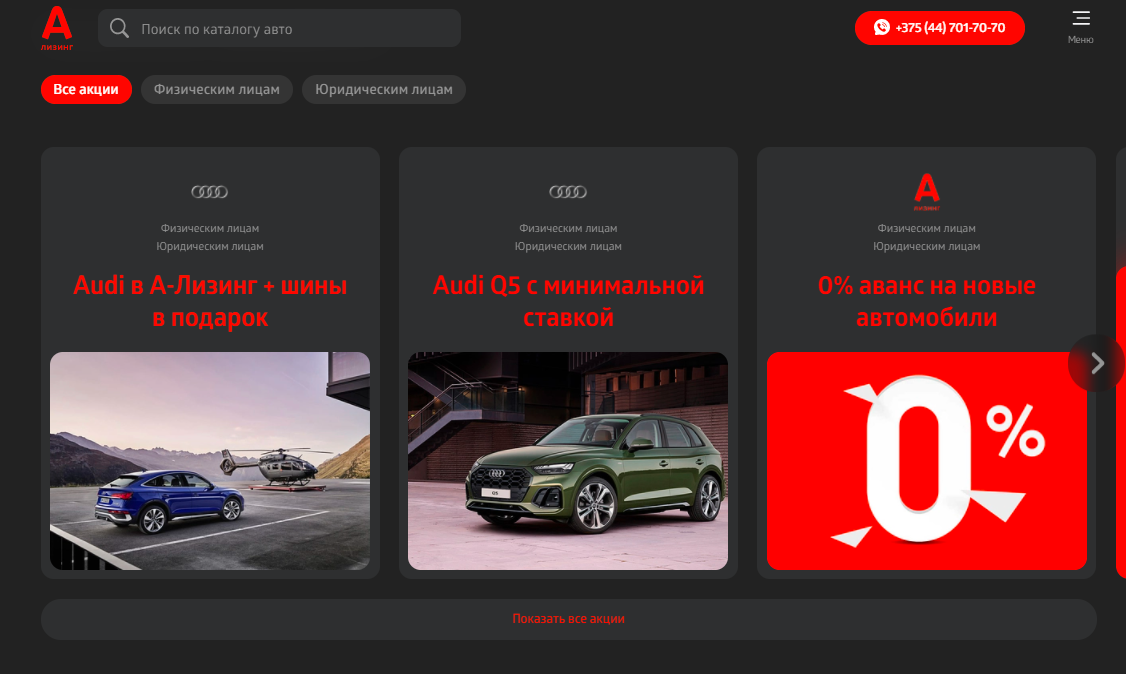Advance carousel with right arrow chevron

tap(1097, 363)
